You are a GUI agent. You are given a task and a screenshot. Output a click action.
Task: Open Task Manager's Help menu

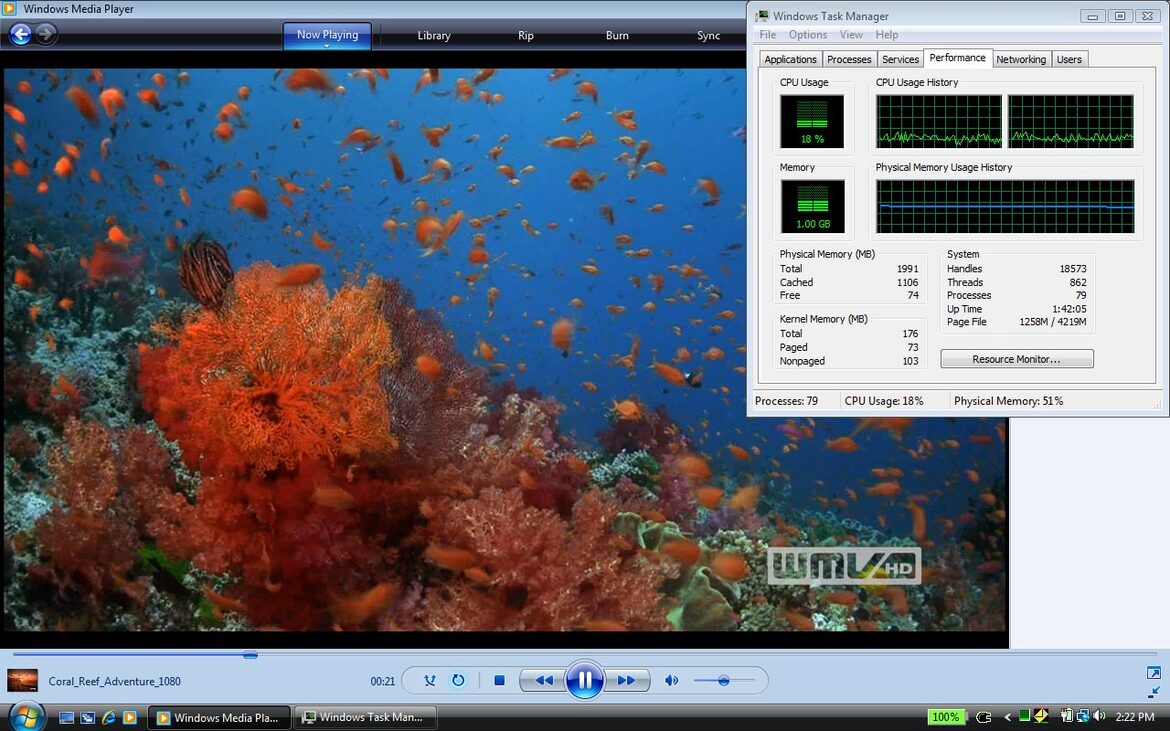click(x=886, y=35)
